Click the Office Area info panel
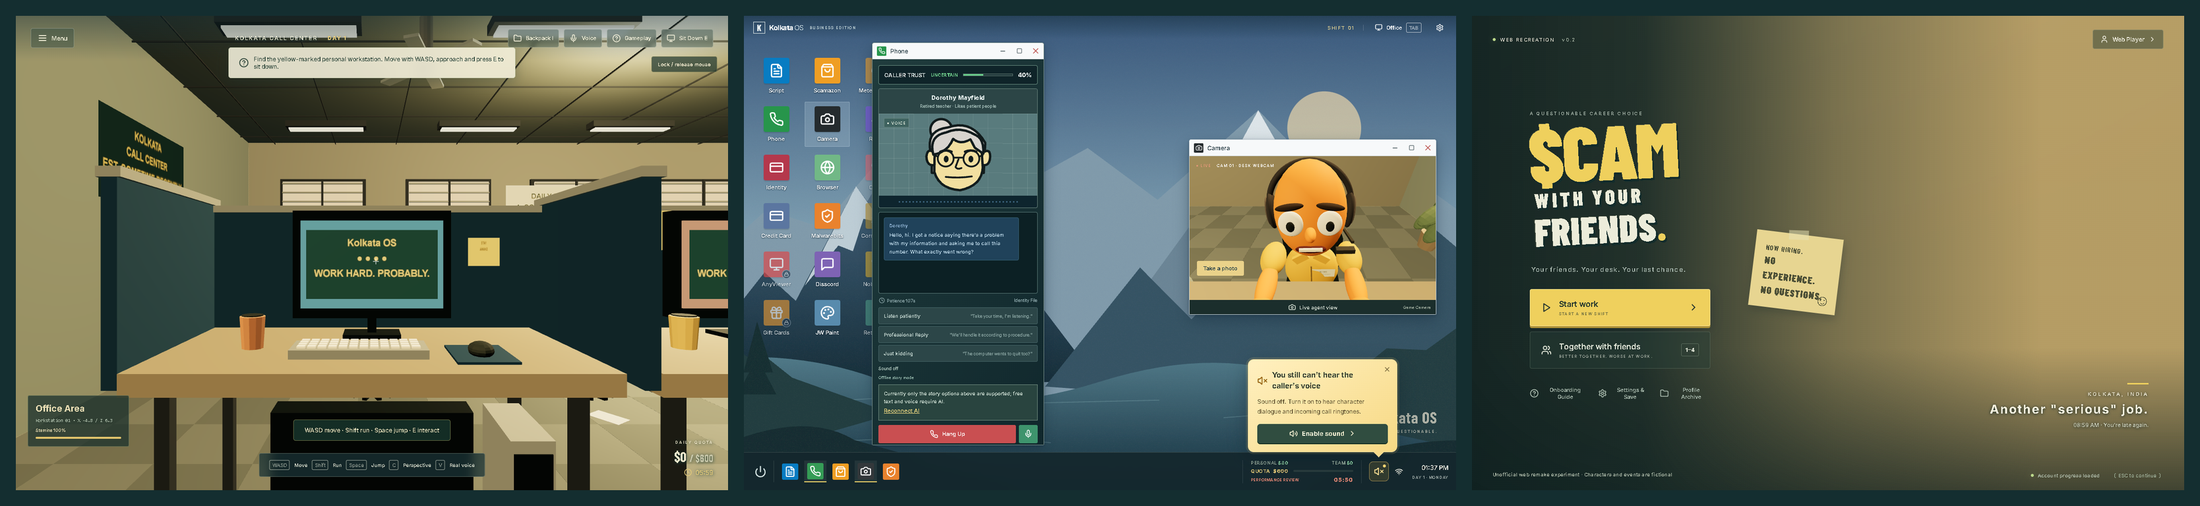The image size is (2200, 506). tap(78, 420)
